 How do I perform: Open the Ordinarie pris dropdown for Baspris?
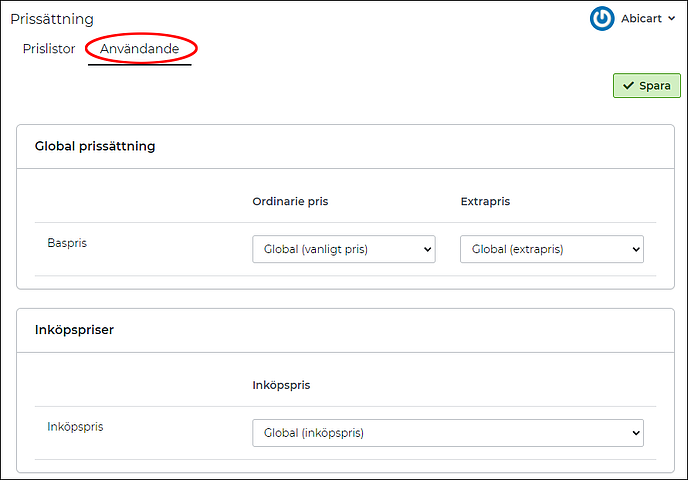(343, 249)
